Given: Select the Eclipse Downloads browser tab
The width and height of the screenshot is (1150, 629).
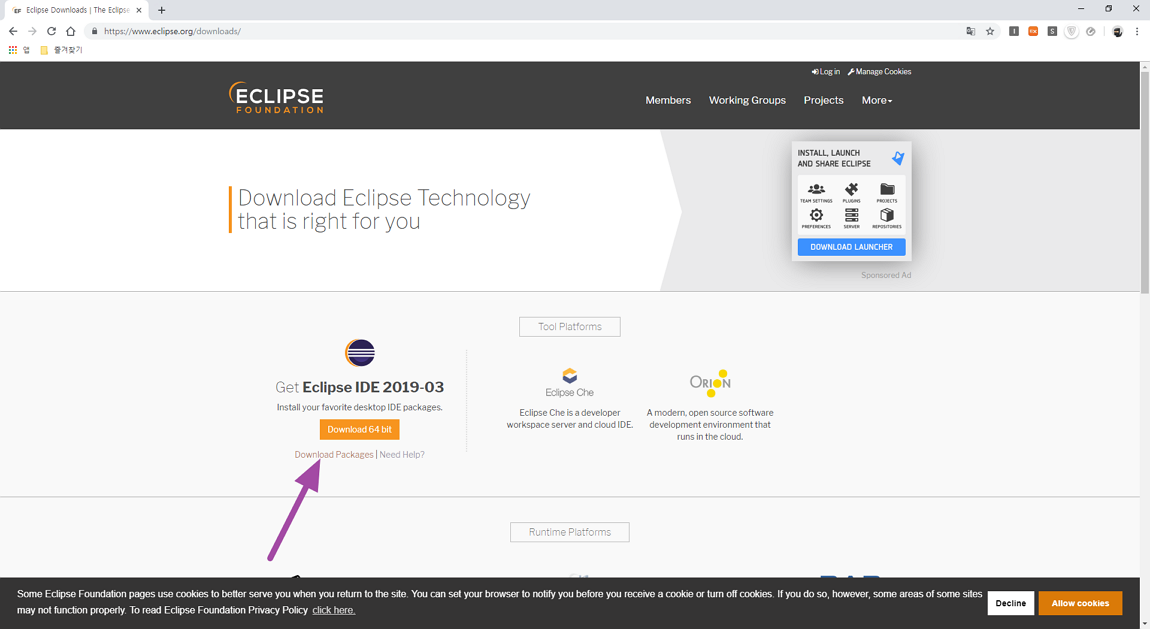Looking at the screenshot, I should click(x=77, y=10).
